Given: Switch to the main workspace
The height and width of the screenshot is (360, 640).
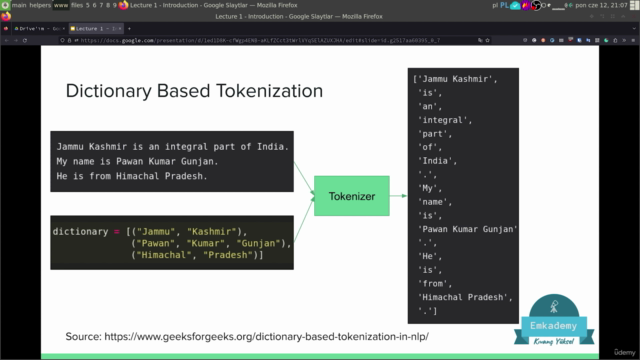Looking at the screenshot, I should (19, 5).
